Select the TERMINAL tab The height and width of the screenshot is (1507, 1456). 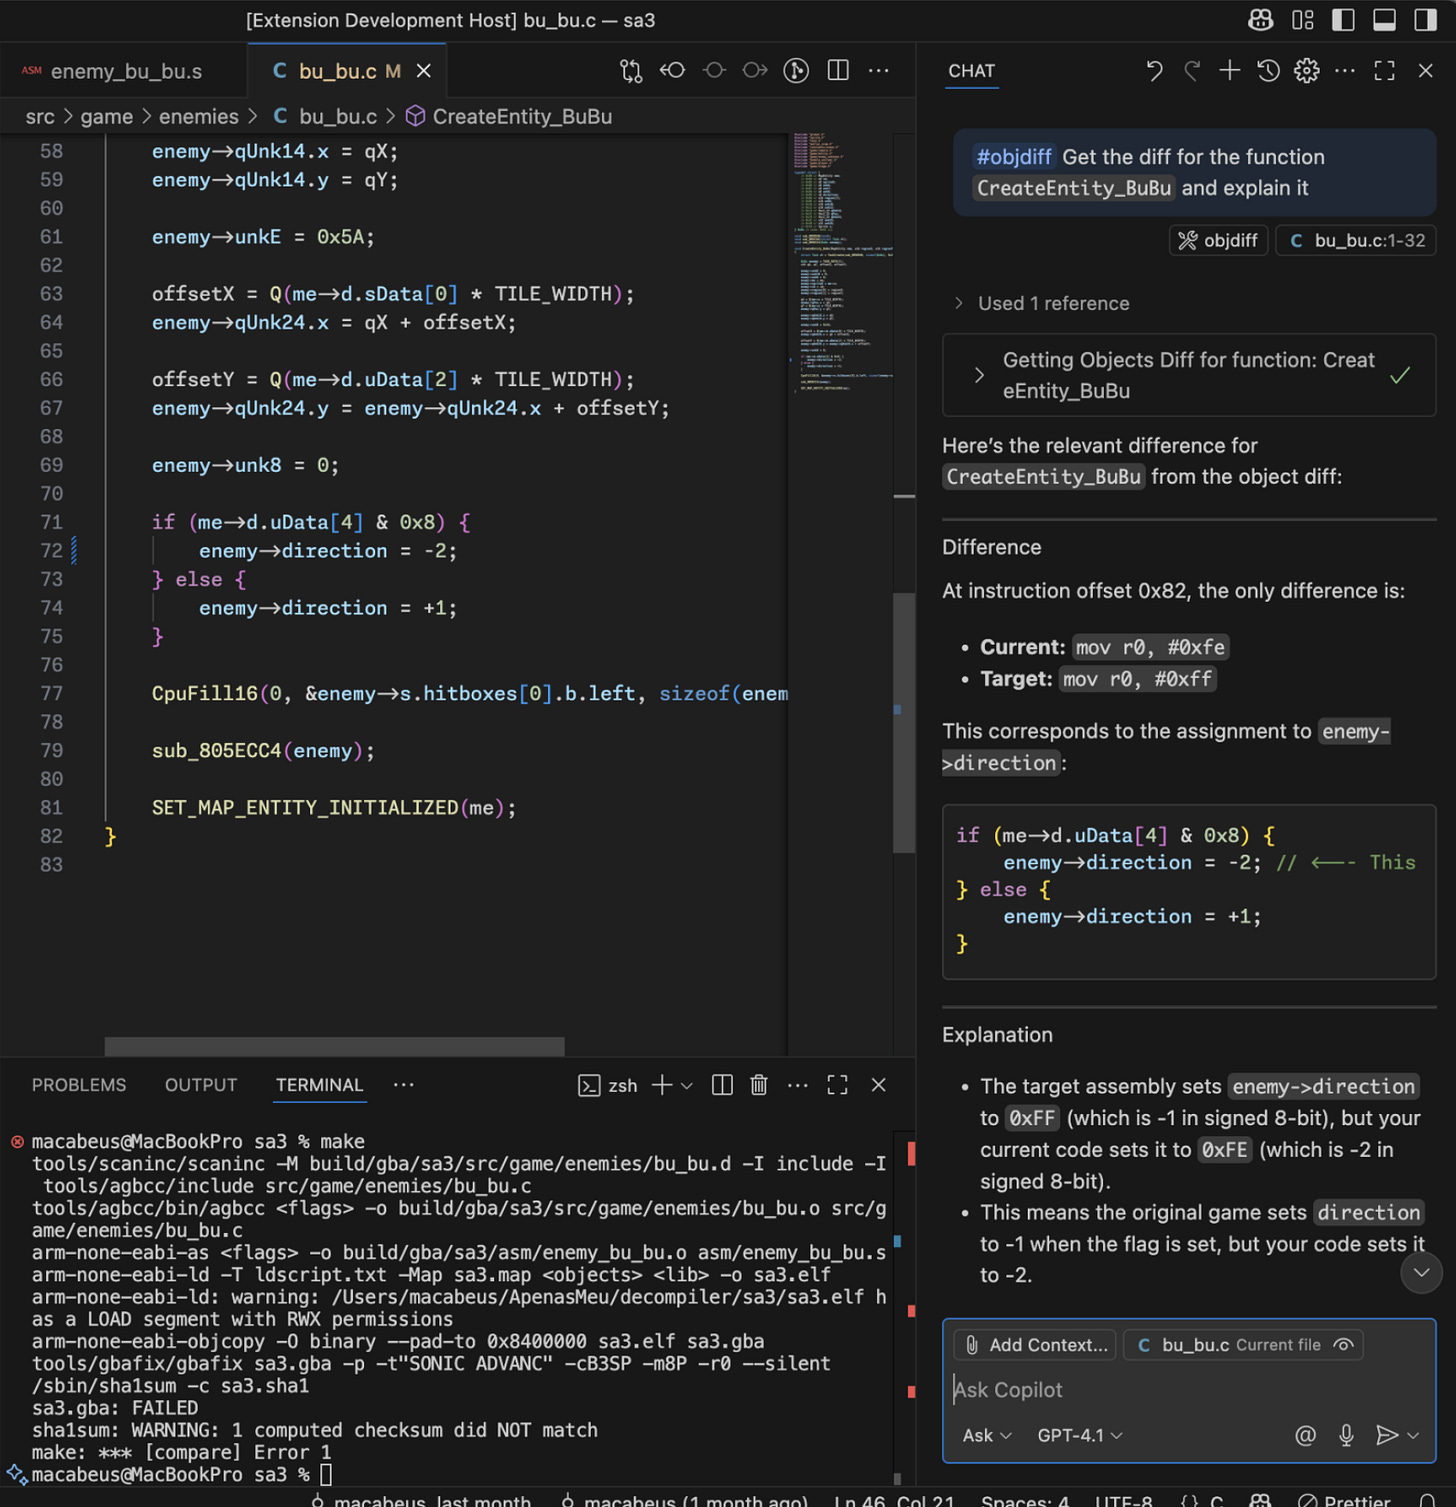click(x=320, y=1085)
